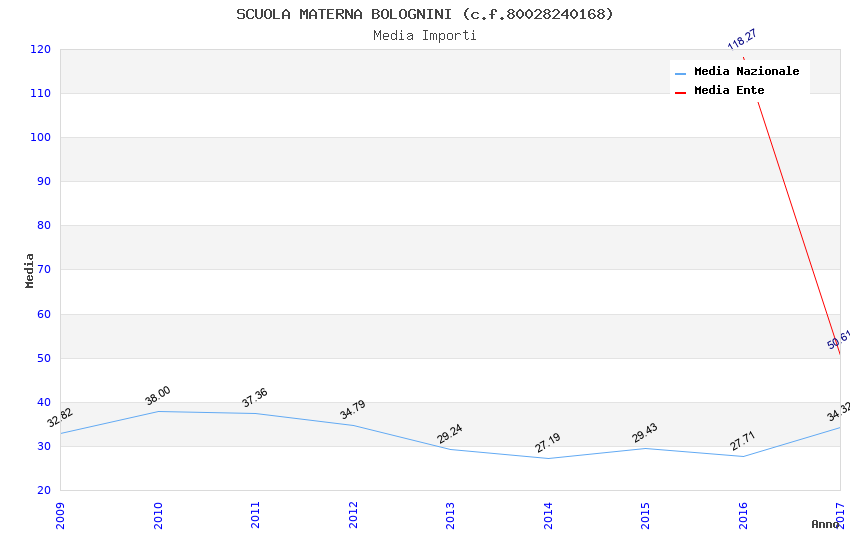Click the Anno axis title
850x550 pixels.
click(x=825, y=524)
